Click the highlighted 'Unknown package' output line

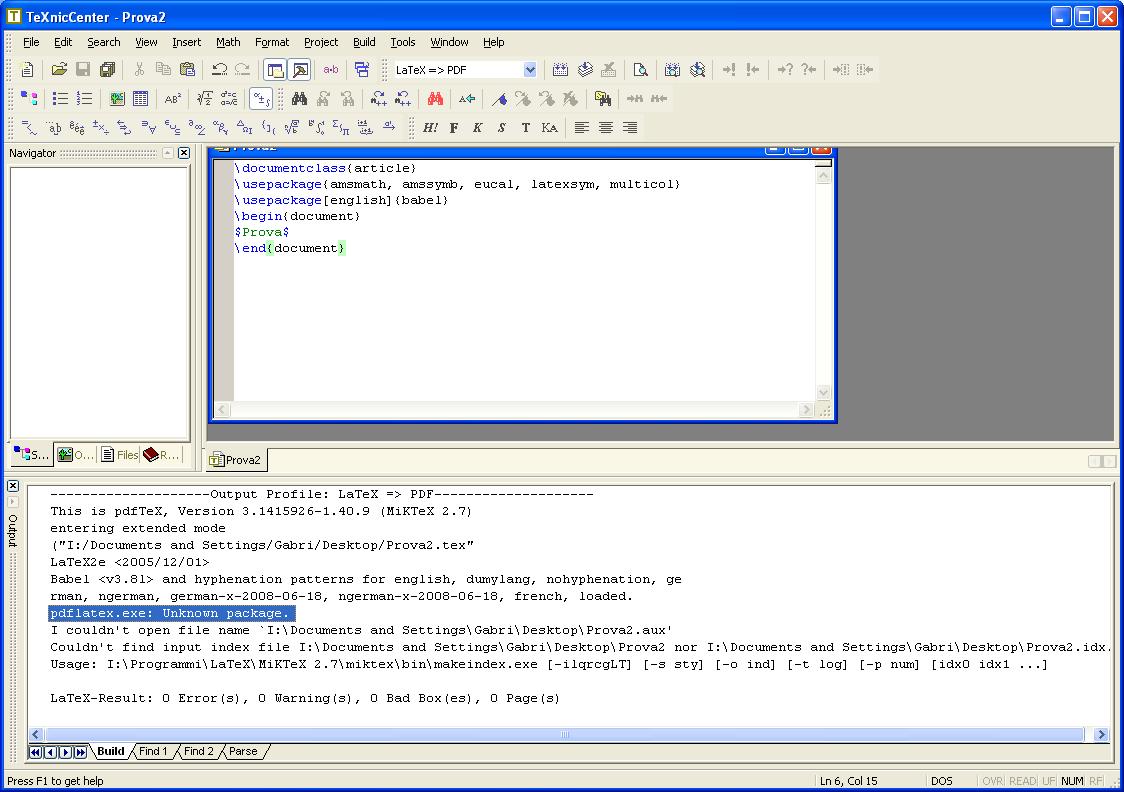click(x=171, y=614)
